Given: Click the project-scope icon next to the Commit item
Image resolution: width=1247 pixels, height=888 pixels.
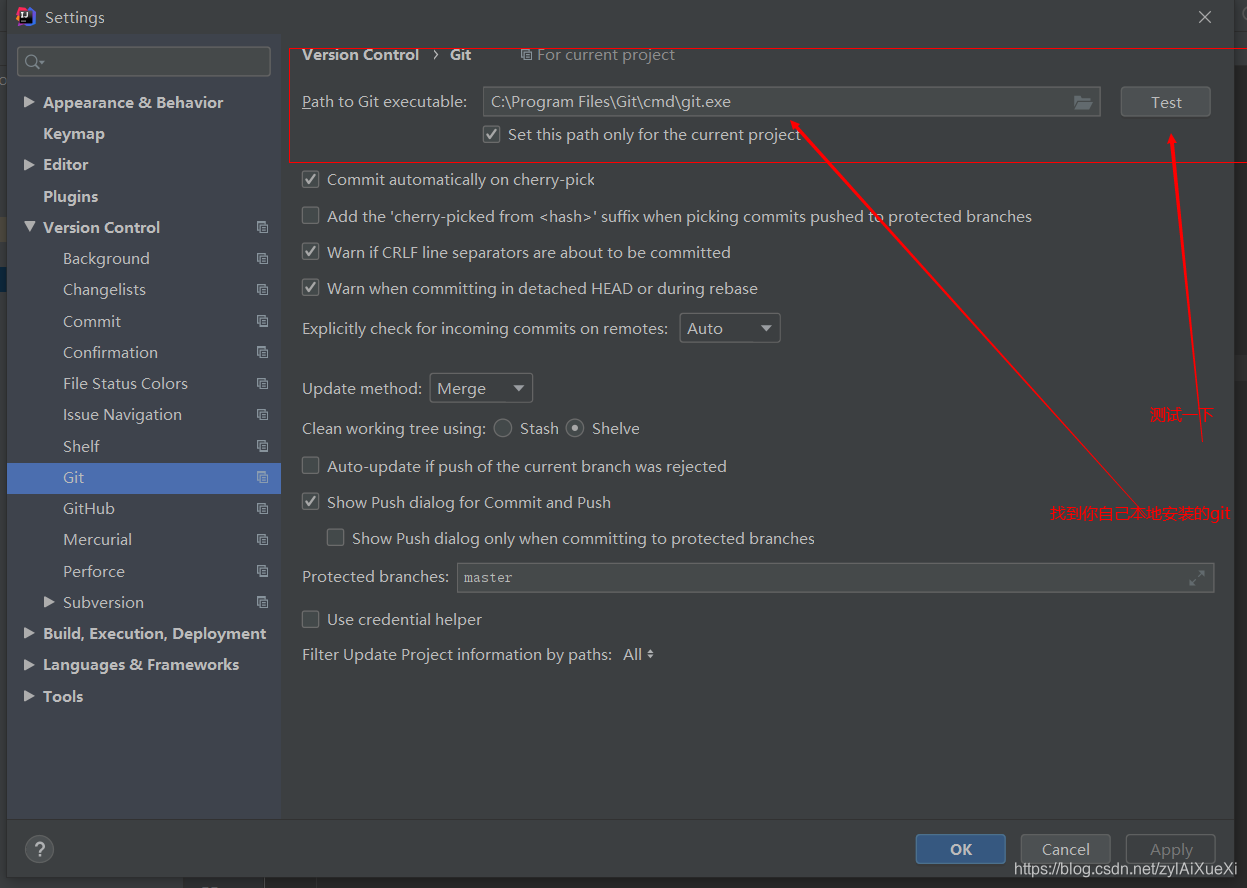Looking at the screenshot, I should tap(261, 321).
